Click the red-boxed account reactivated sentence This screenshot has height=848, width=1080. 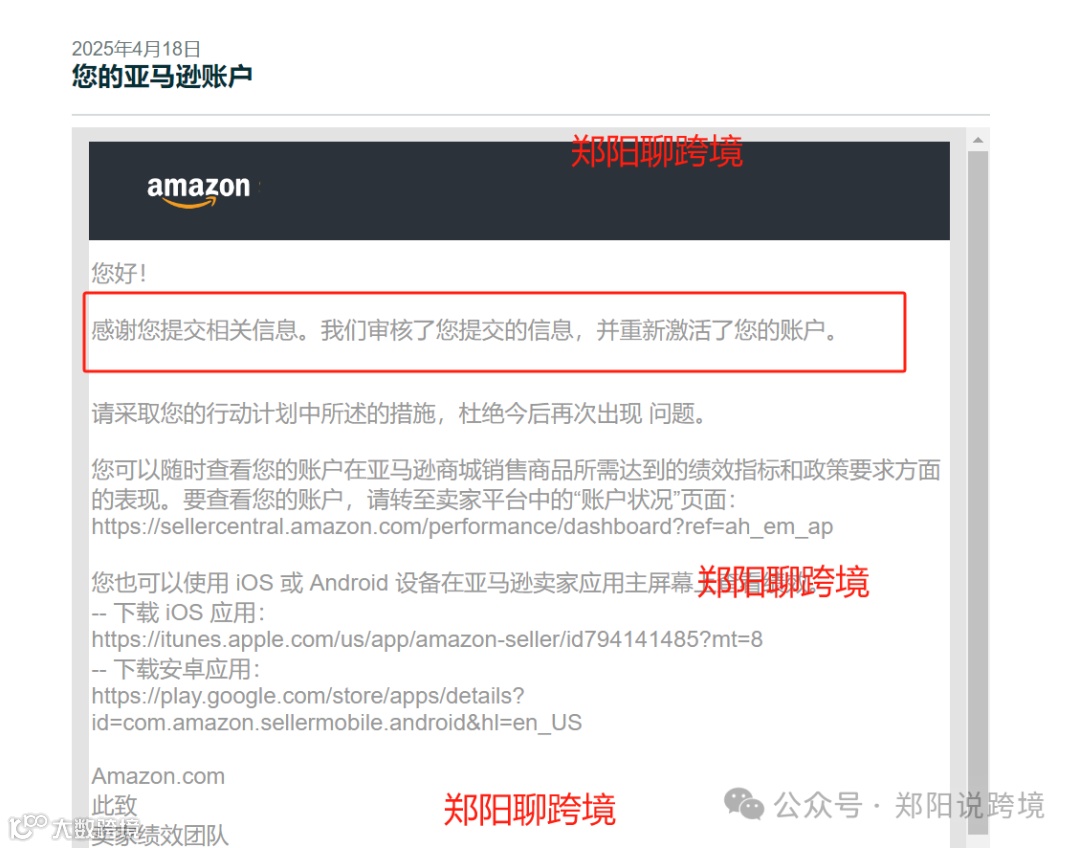(x=465, y=331)
